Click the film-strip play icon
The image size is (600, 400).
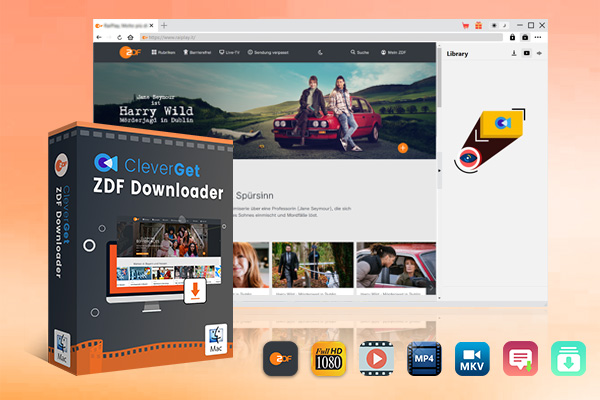click(377, 359)
